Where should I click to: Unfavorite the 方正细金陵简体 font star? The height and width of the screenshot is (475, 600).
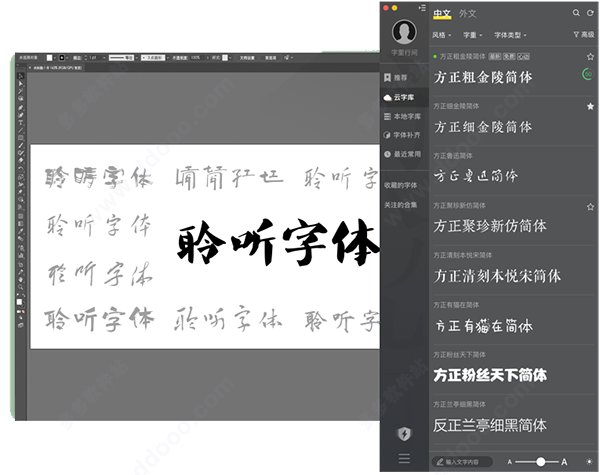coord(590,106)
